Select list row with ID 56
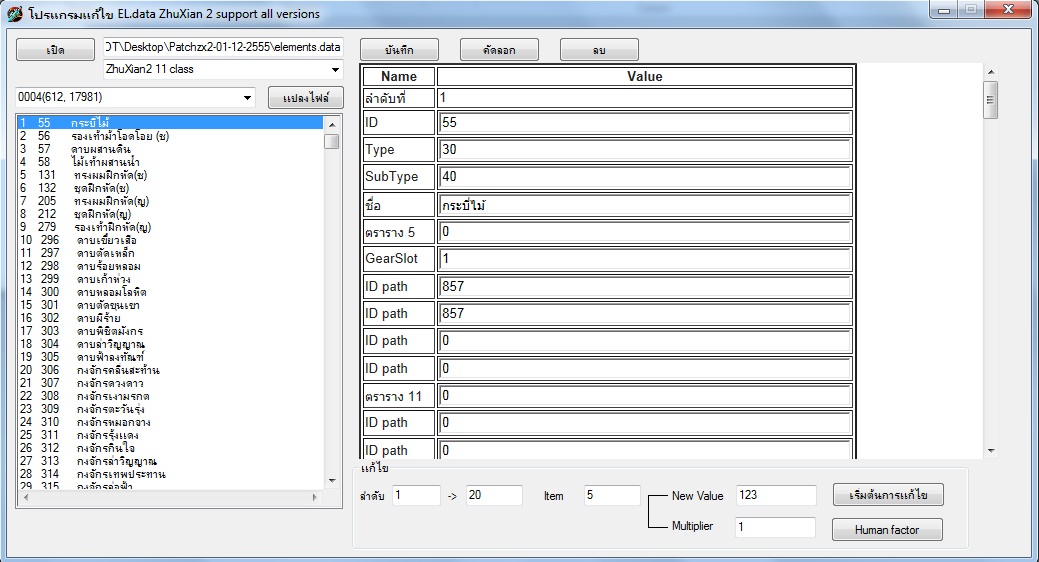1039x562 pixels. click(170, 136)
